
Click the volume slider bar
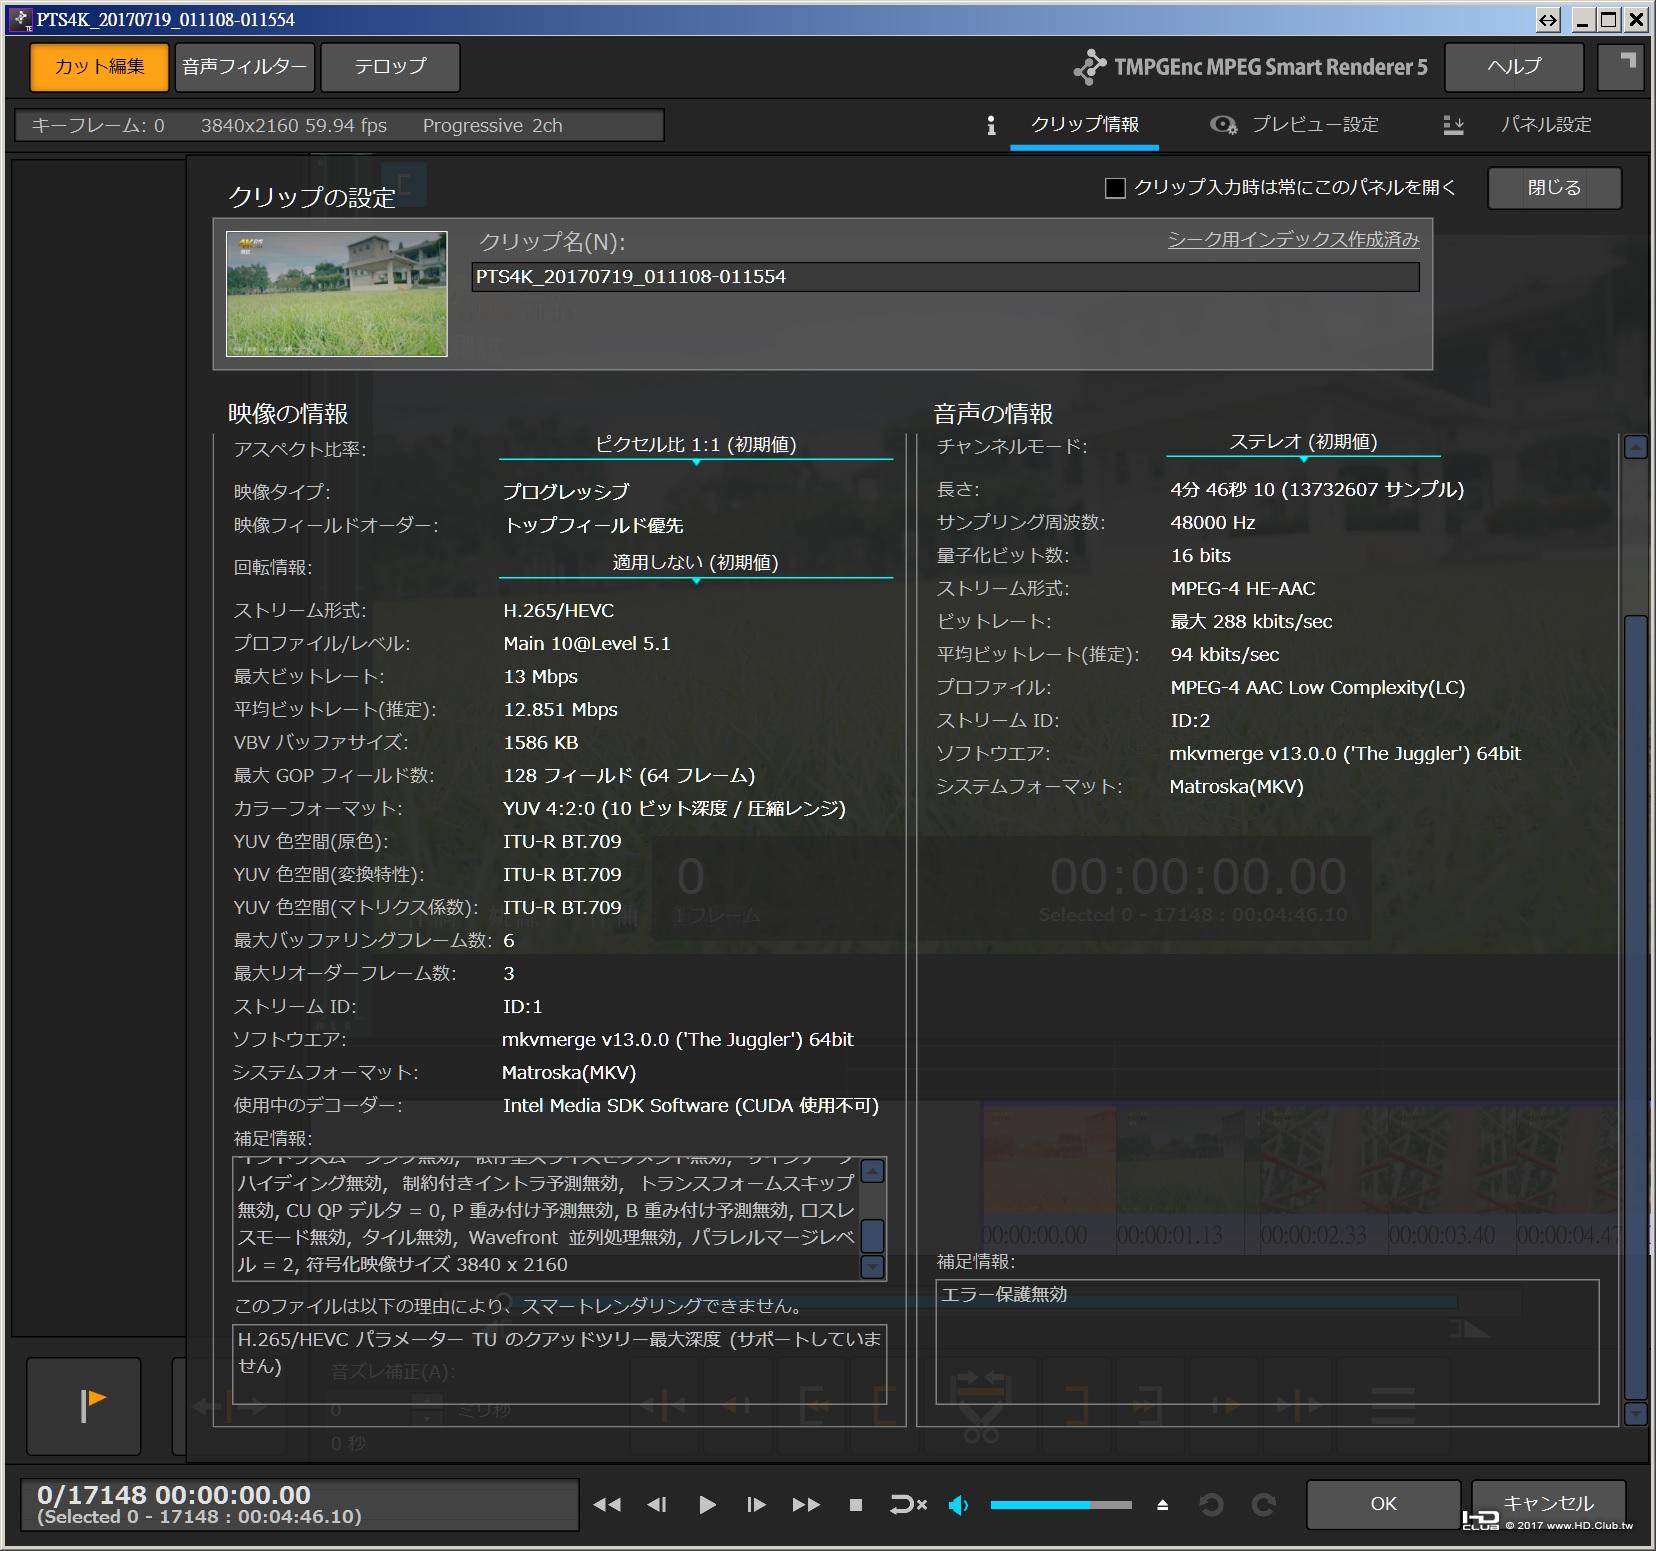click(1060, 1504)
